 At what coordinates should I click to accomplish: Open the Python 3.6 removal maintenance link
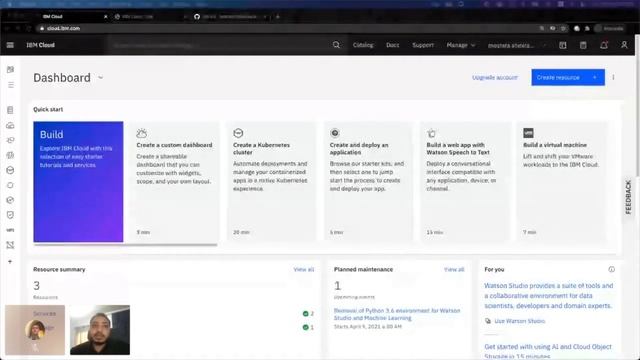coord(397,314)
